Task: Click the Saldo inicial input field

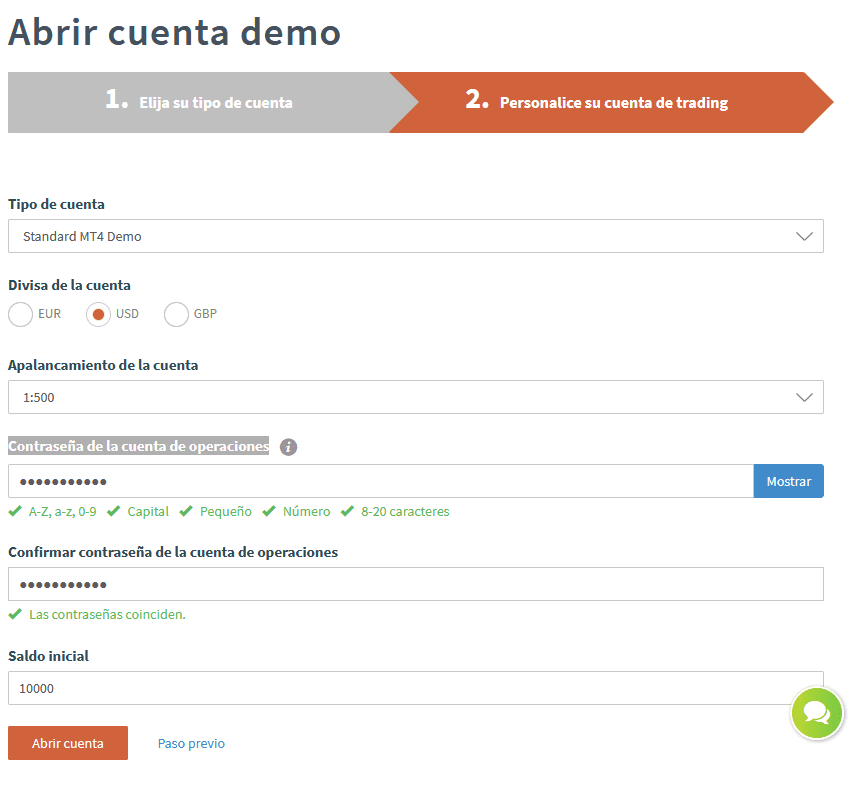Action: point(415,688)
